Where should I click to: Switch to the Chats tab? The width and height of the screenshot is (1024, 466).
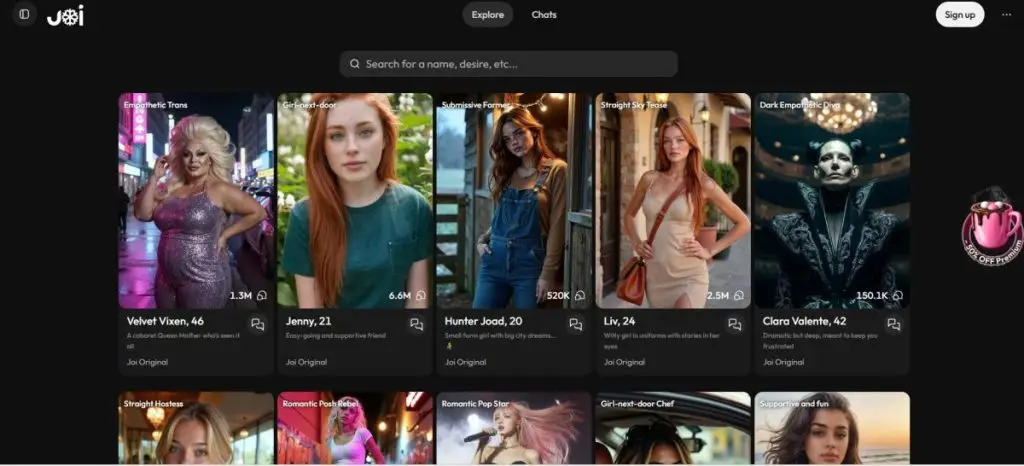coord(544,14)
